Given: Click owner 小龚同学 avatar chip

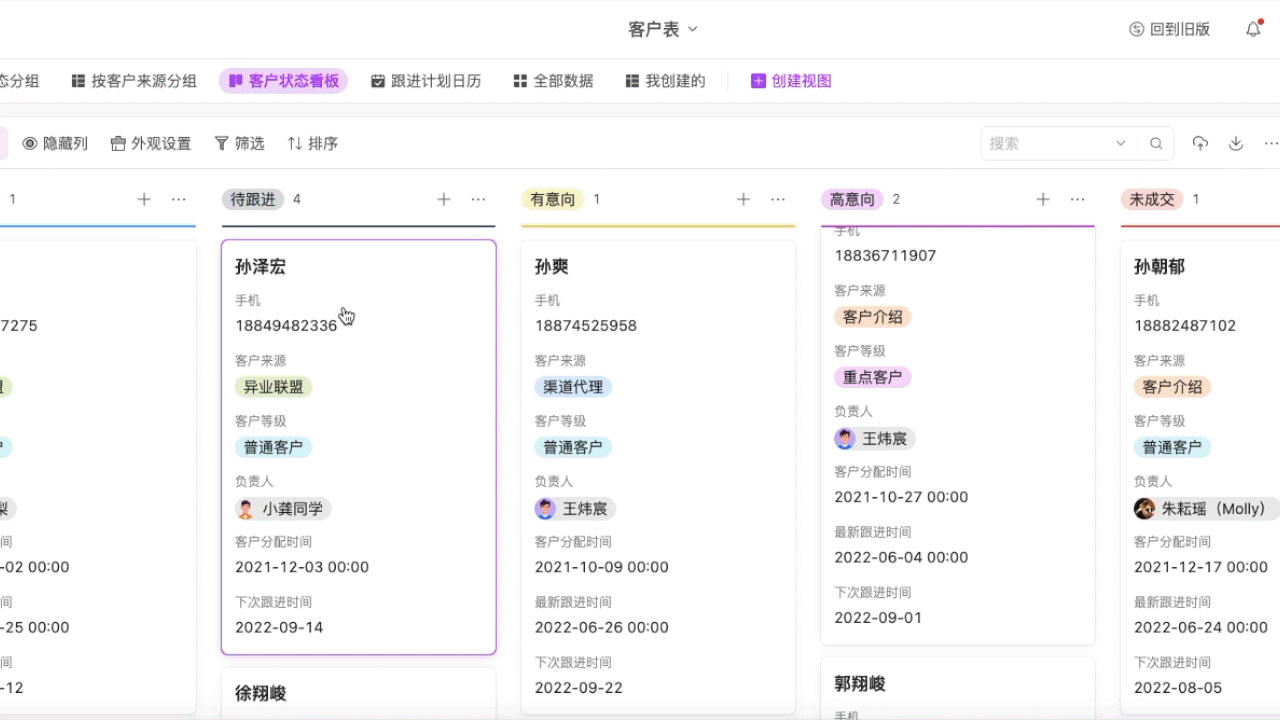Looking at the screenshot, I should [283, 509].
